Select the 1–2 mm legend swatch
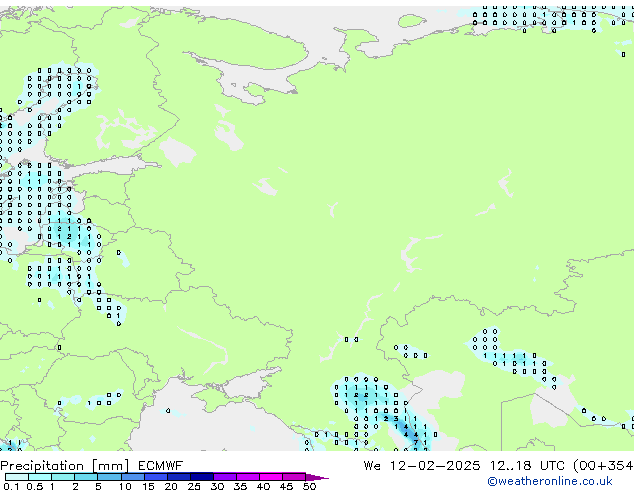The width and height of the screenshot is (634, 490). (x=63, y=477)
